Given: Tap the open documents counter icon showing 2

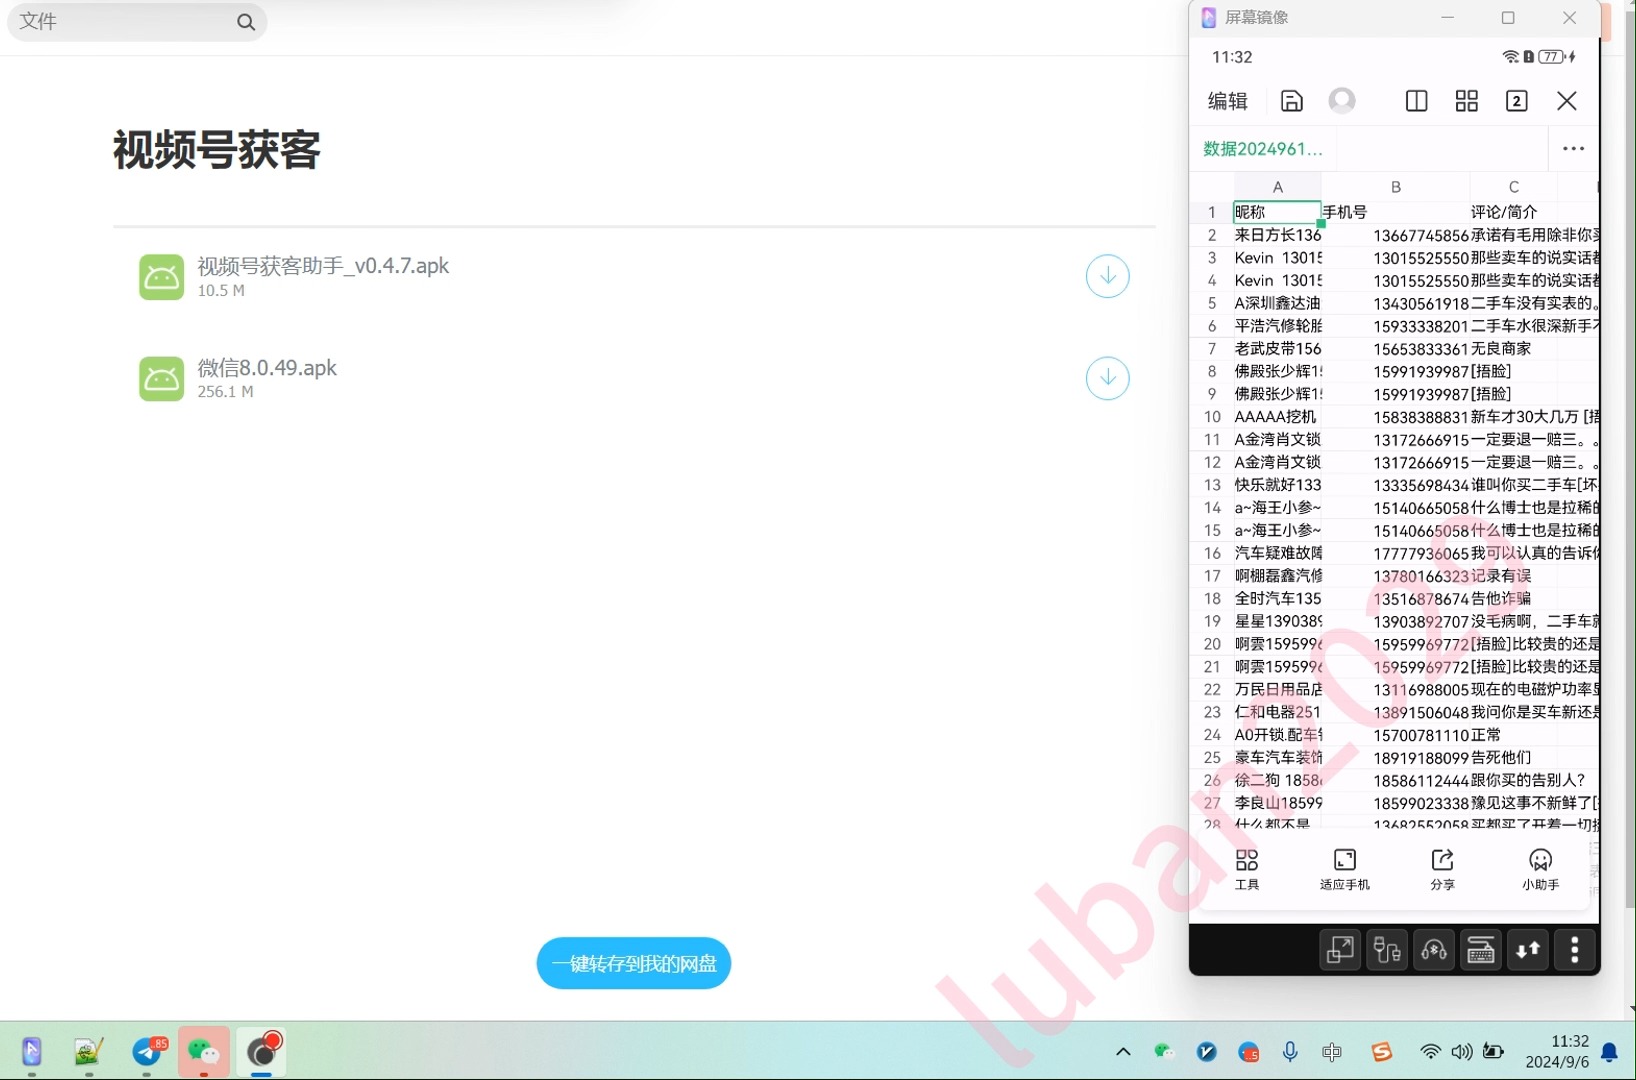Looking at the screenshot, I should (x=1516, y=101).
